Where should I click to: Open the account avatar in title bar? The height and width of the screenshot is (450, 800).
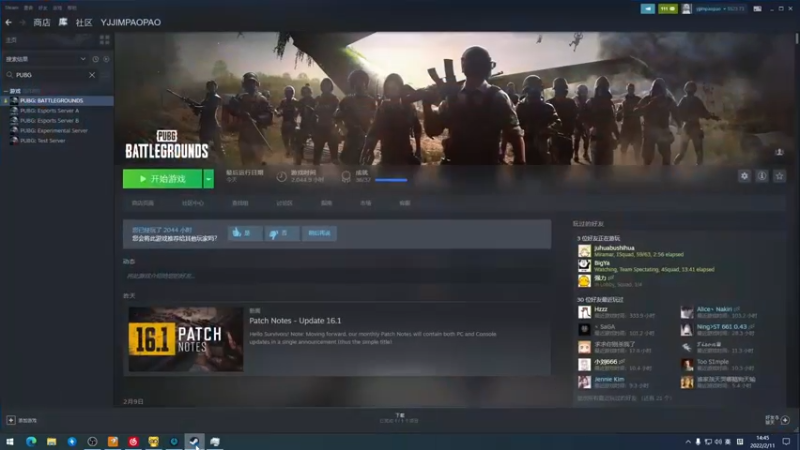[x=687, y=9]
